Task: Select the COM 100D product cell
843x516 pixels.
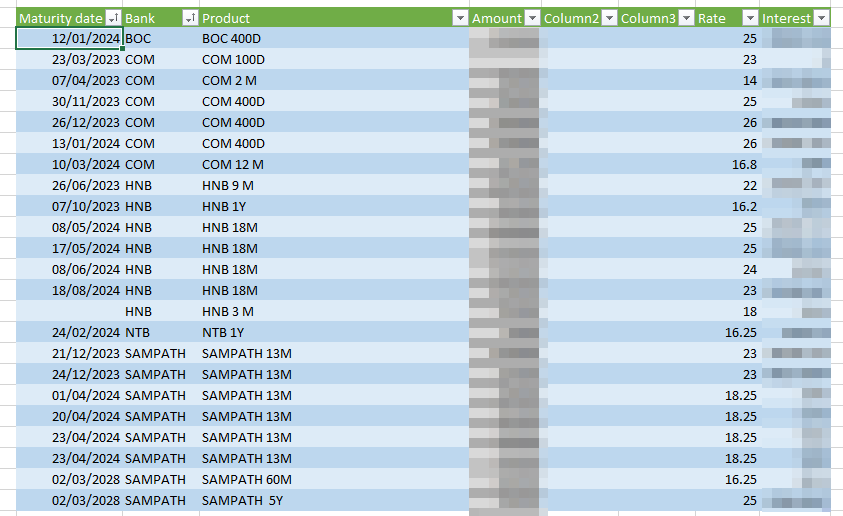Action: pos(334,59)
